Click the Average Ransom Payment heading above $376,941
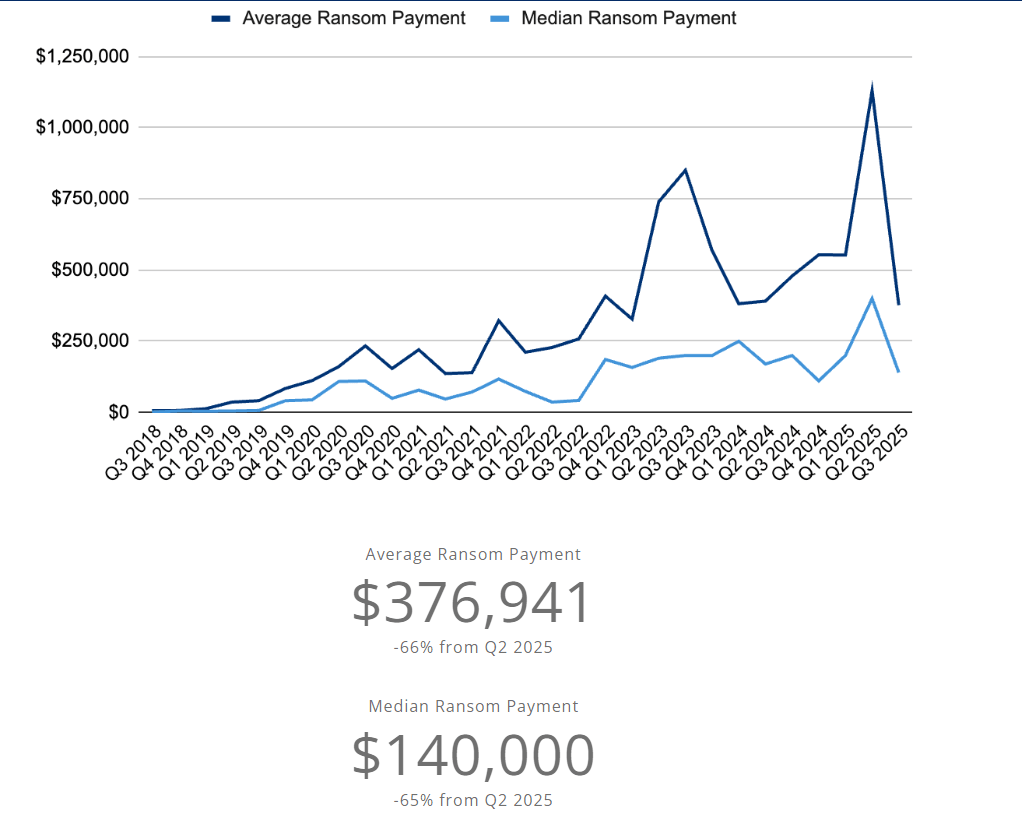Viewport: 1022px width, 815px height. point(473,554)
